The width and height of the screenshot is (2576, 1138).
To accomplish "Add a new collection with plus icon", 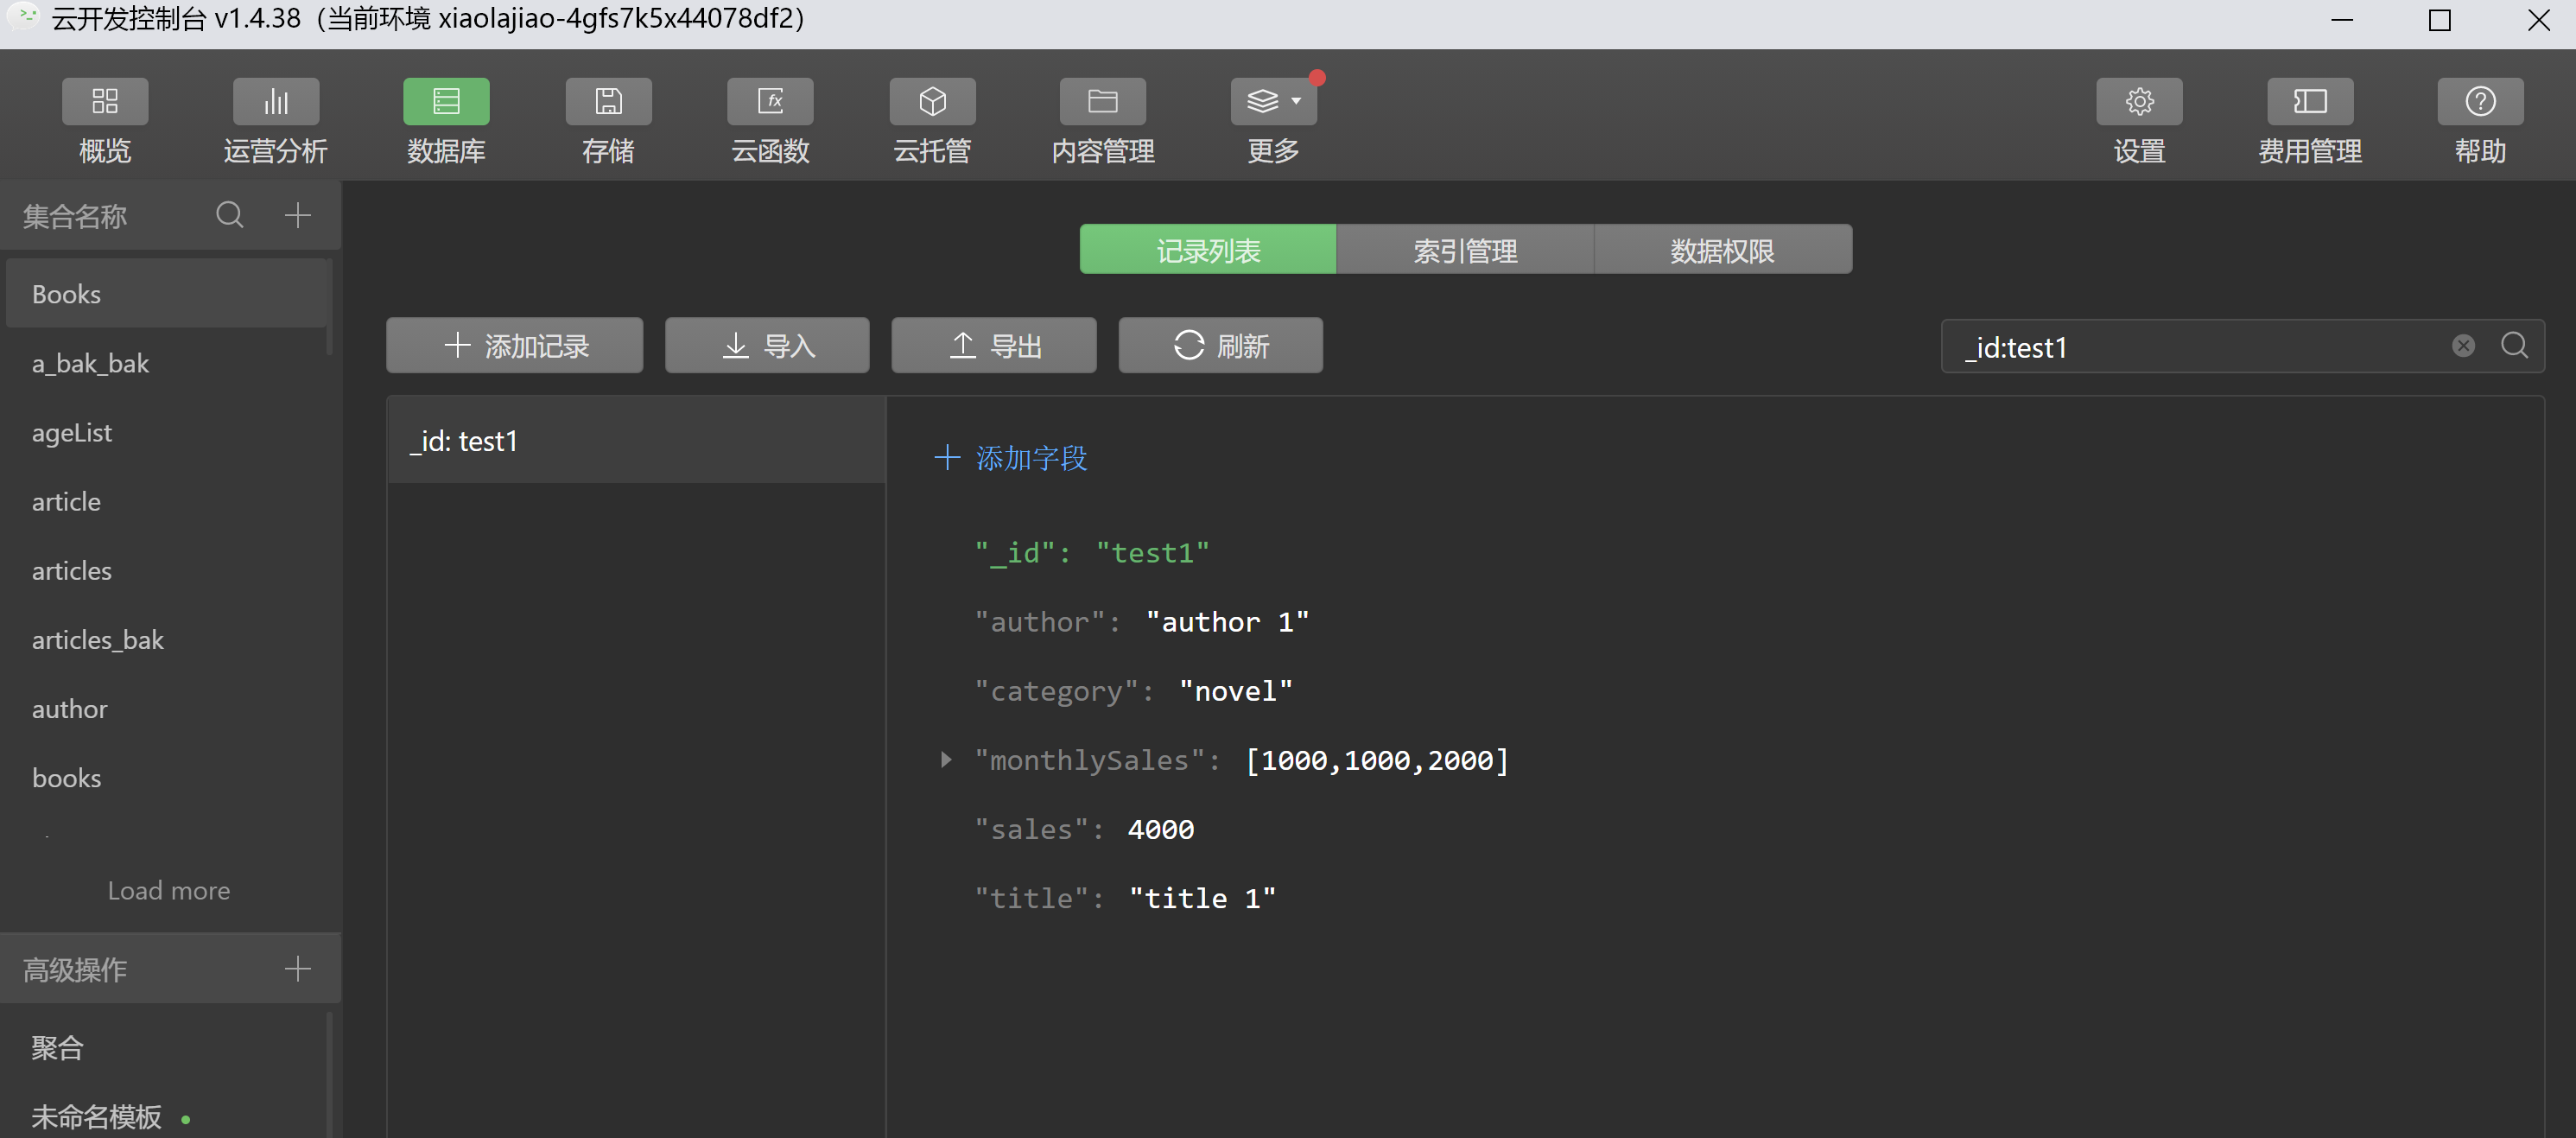I will click(298, 215).
